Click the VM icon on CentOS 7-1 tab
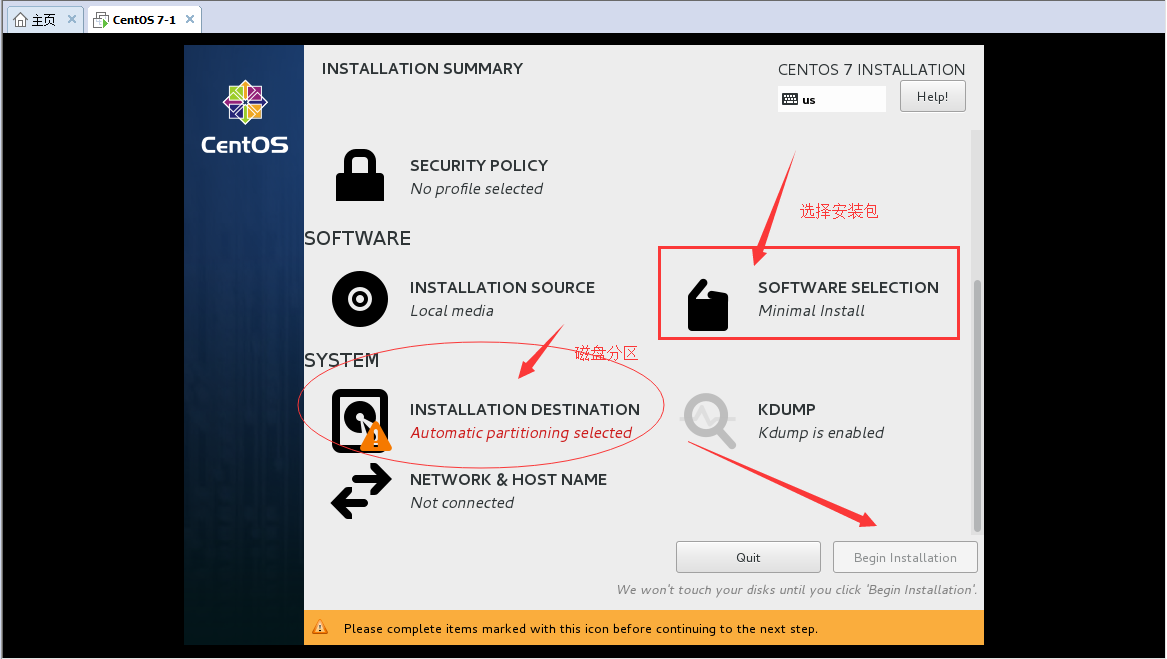The width and height of the screenshot is (1167, 659). pyautogui.click(x=100, y=20)
